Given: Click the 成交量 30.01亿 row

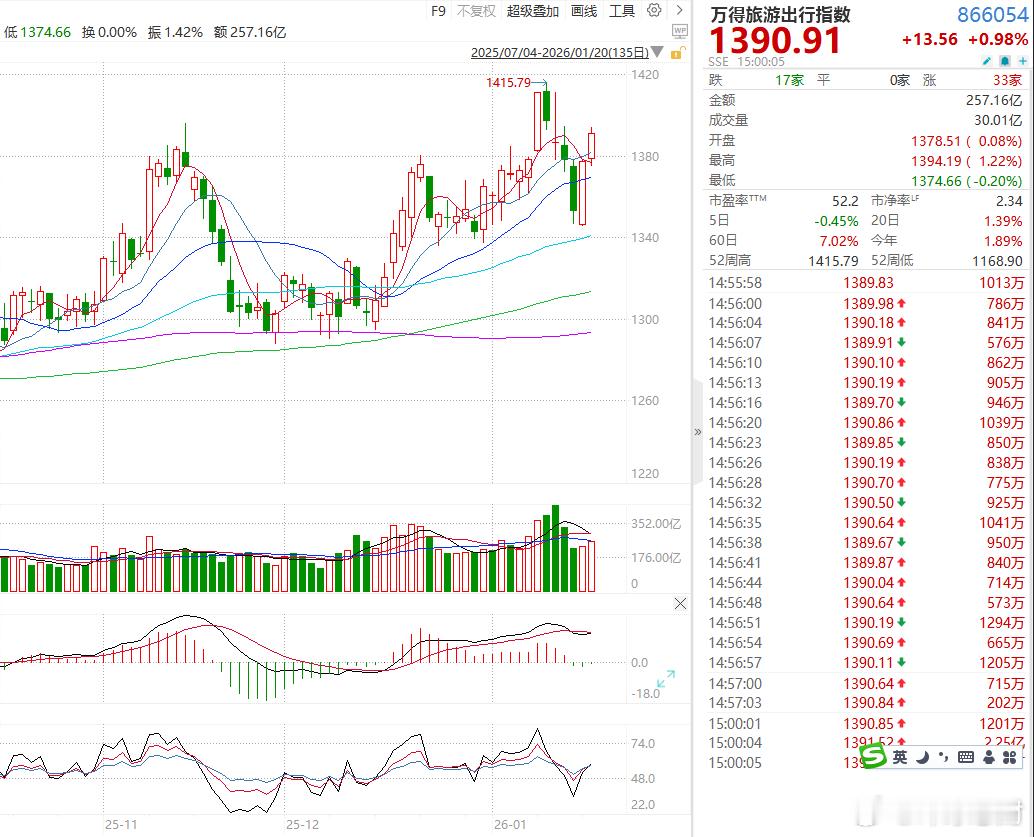Looking at the screenshot, I should [865, 120].
